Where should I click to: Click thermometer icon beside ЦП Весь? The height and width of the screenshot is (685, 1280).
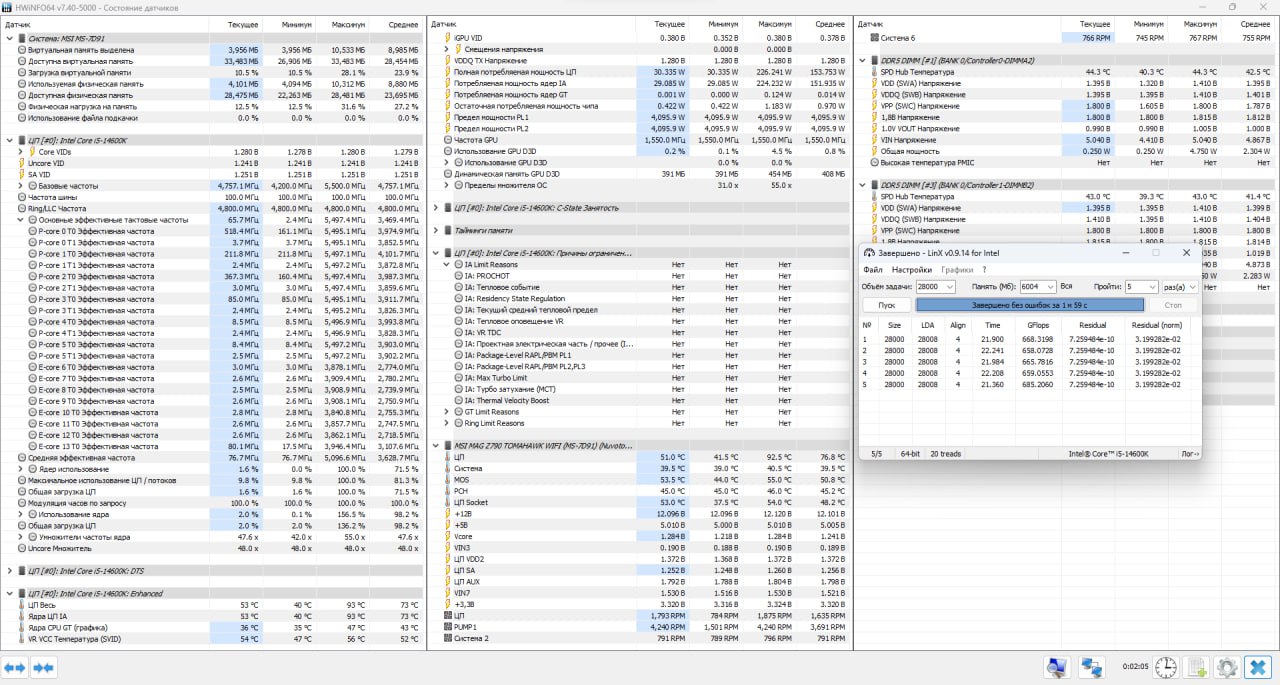point(21,605)
